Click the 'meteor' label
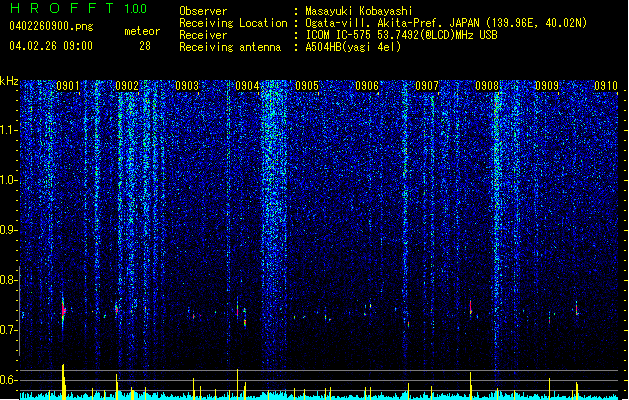The image size is (629, 400). (142, 31)
